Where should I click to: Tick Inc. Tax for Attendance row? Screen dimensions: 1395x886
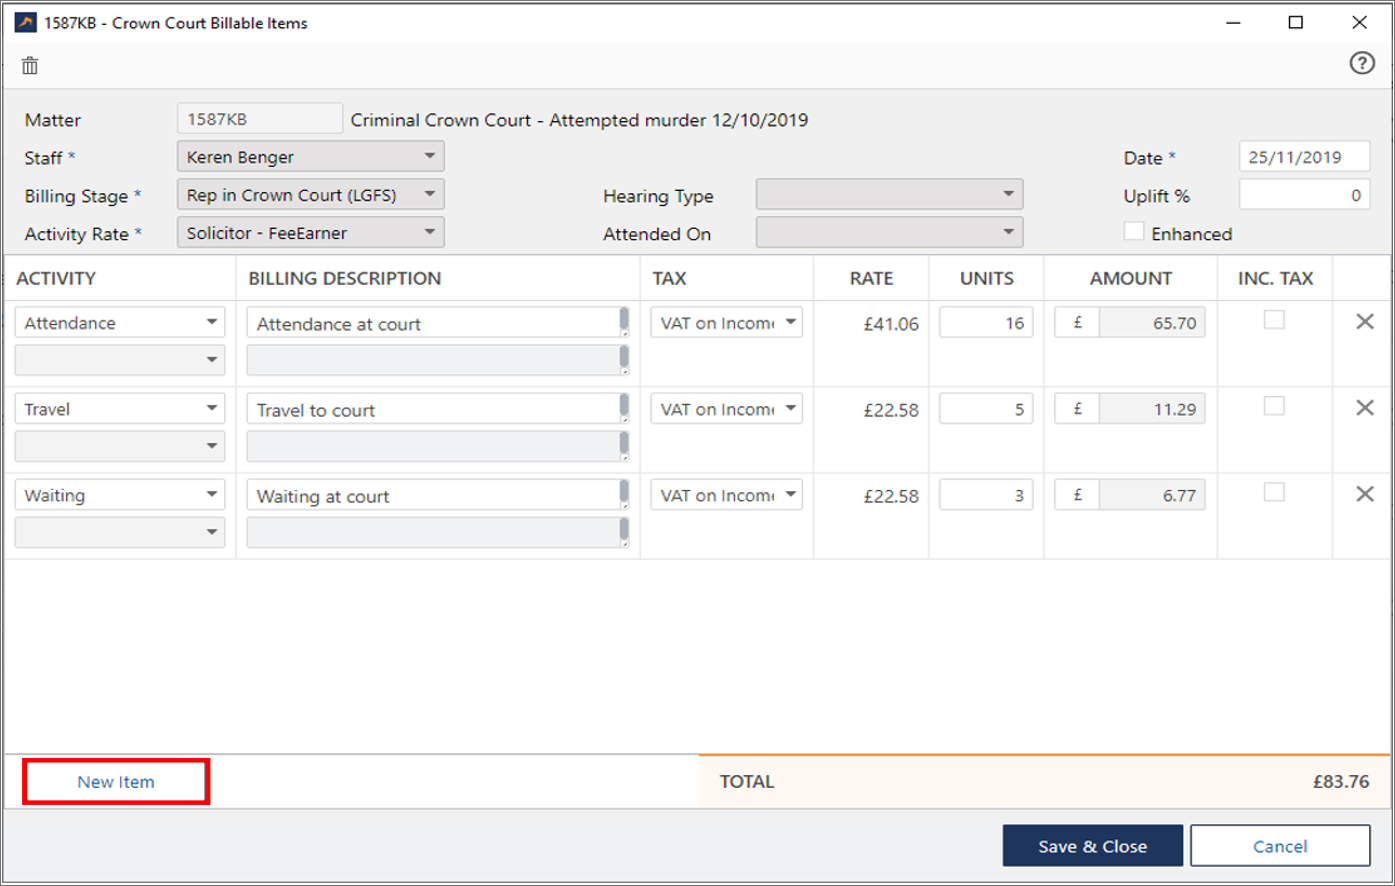click(x=1273, y=321)
